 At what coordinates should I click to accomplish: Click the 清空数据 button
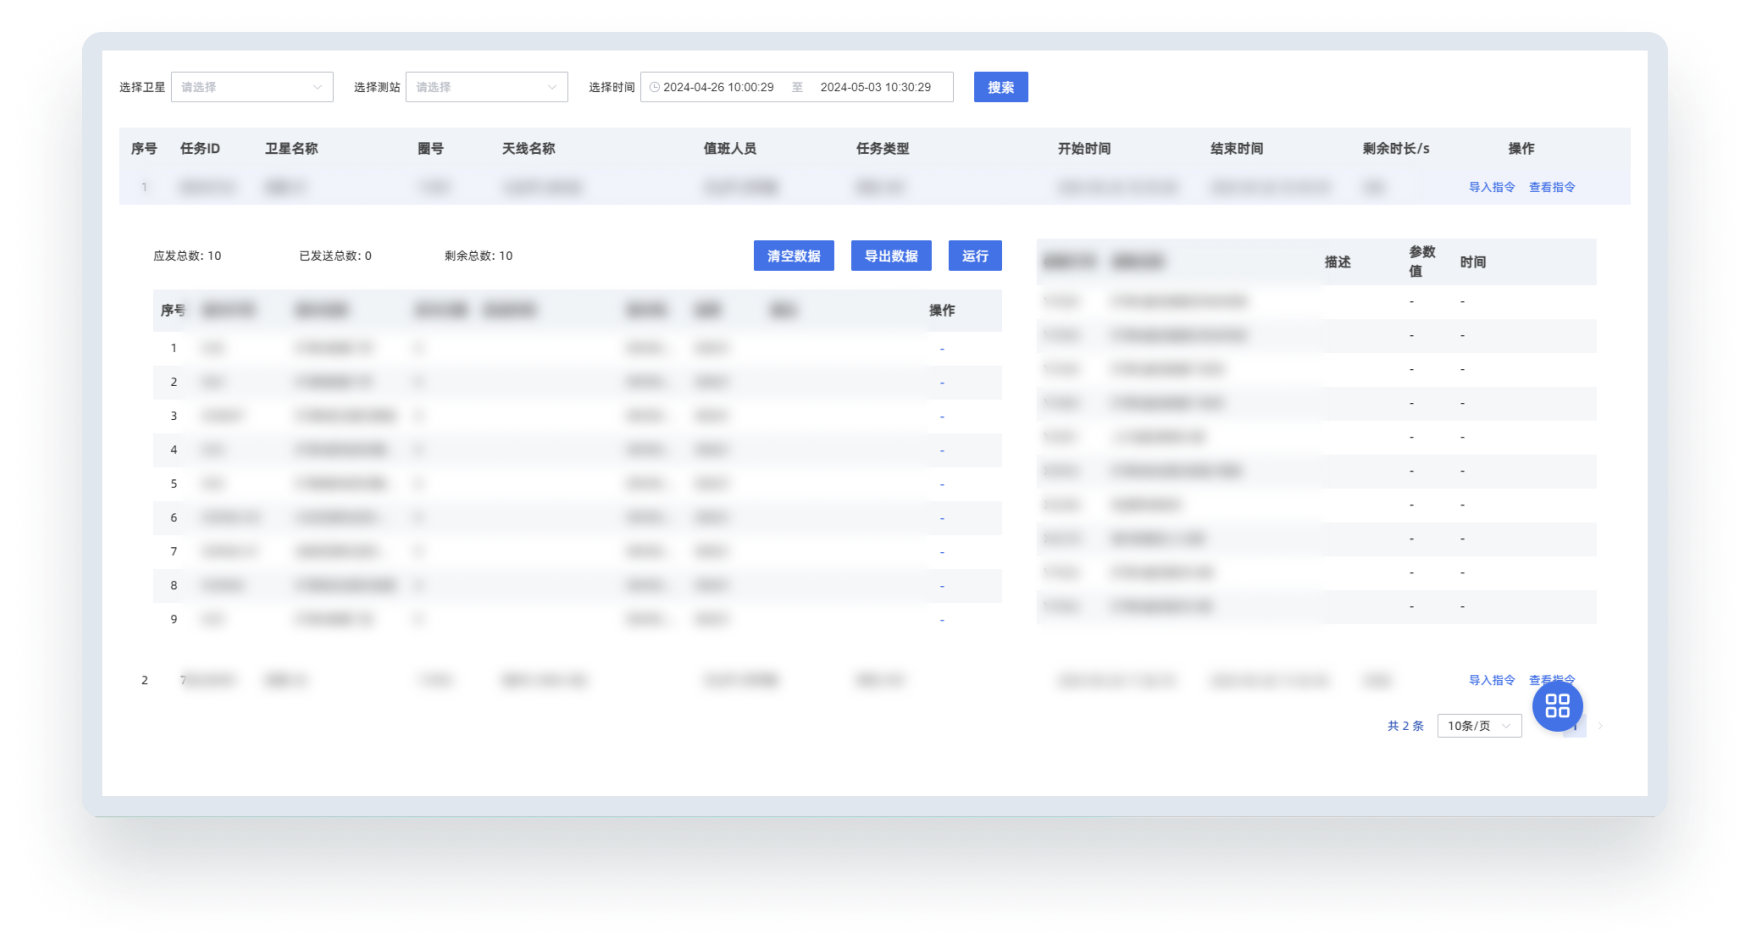coord(794,256)
